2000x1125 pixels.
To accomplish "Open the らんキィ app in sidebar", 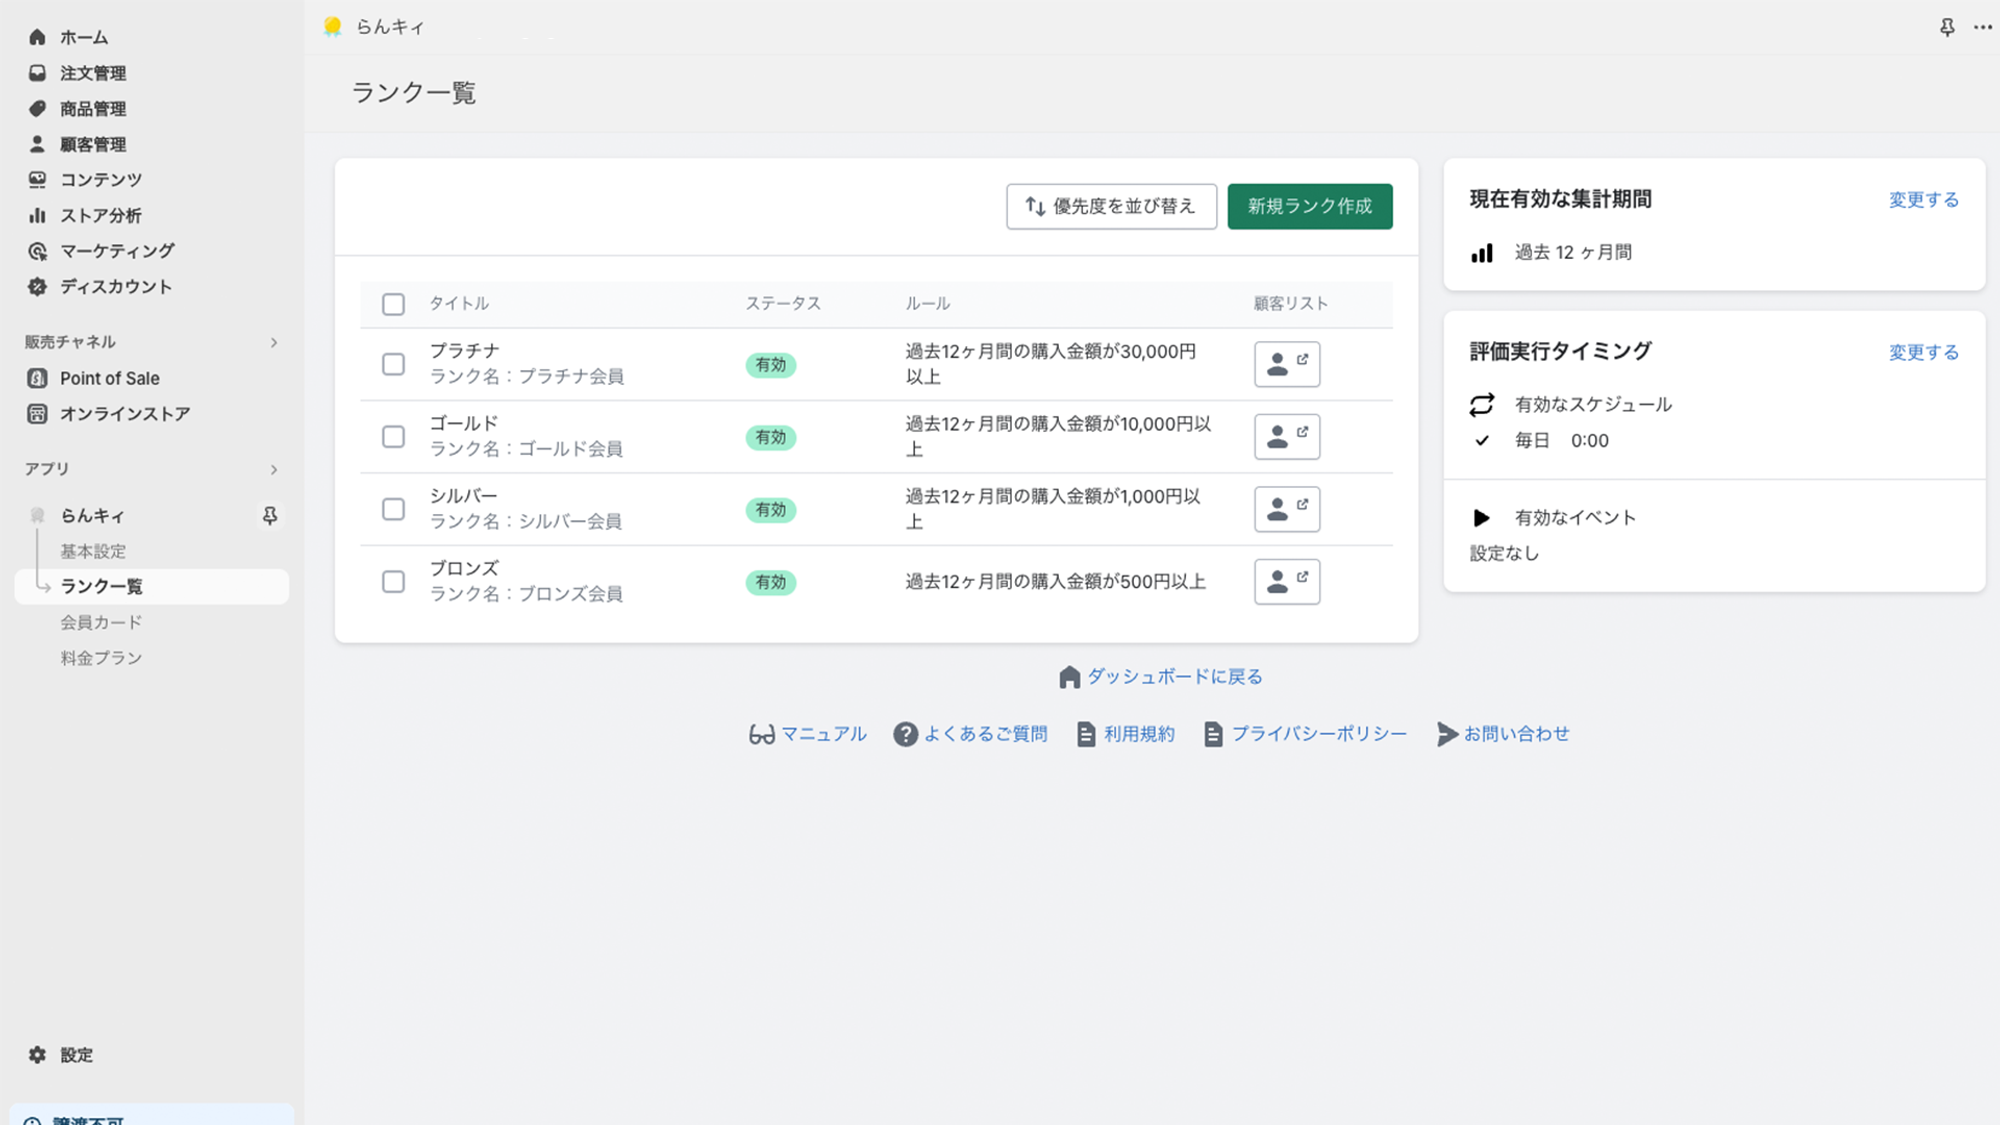I will pos(92,515).
